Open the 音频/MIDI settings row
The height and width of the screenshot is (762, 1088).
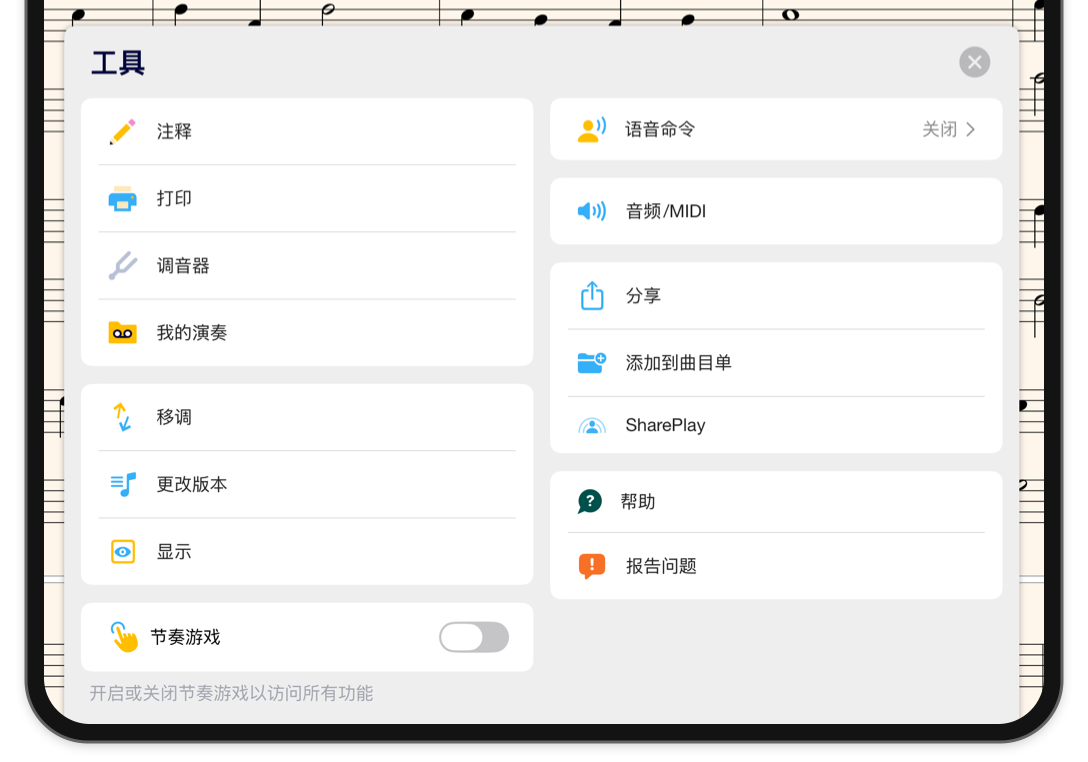(x=776, y=211)
